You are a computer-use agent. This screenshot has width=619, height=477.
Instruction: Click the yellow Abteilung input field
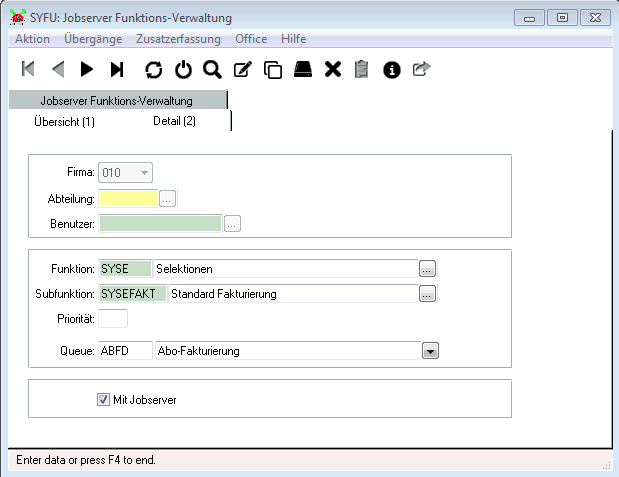(x=128, y=198)
